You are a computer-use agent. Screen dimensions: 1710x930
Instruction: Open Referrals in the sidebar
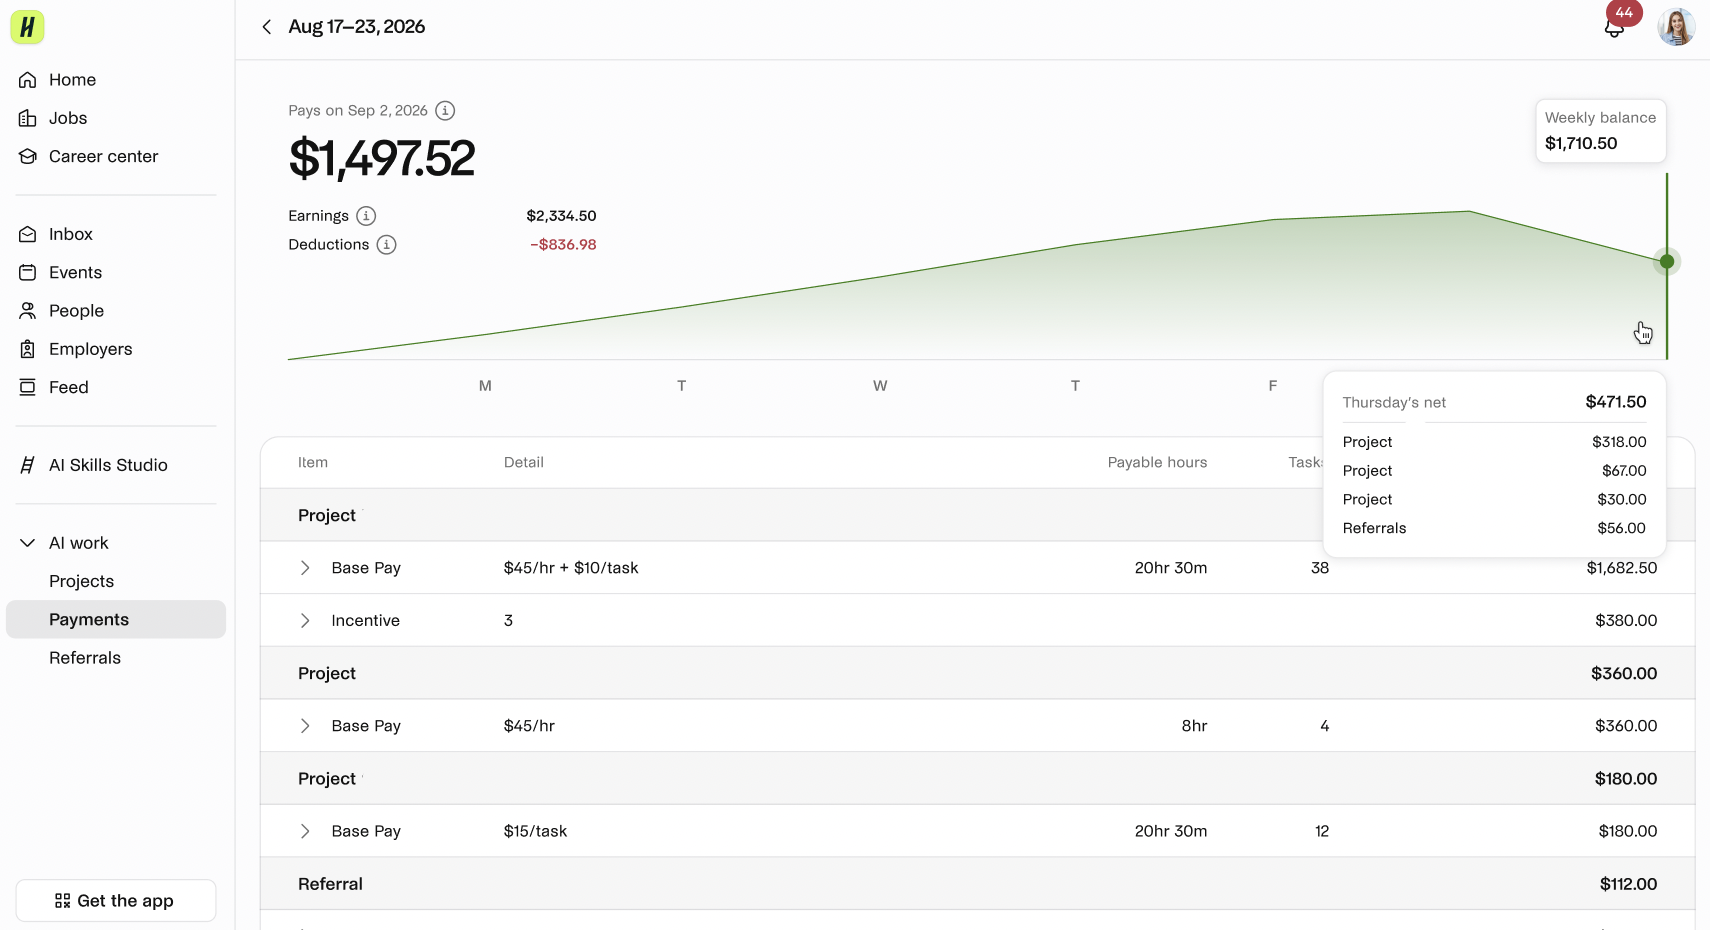tap(85, 658)
